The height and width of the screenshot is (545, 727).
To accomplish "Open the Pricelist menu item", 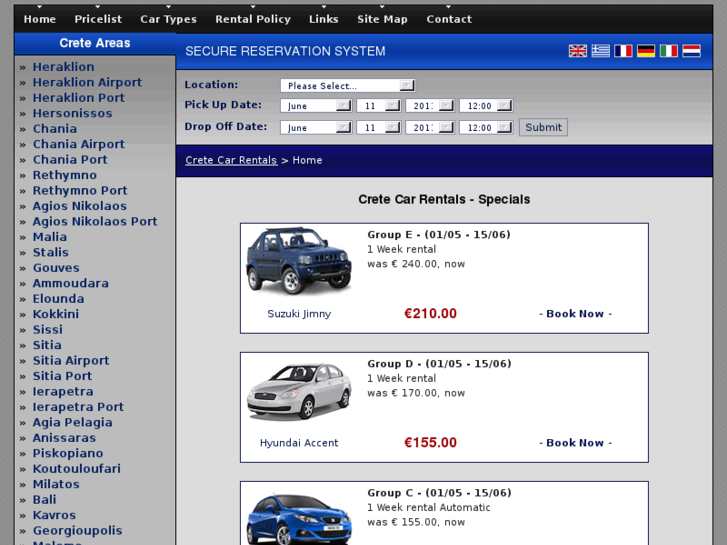I will point(98,19).
